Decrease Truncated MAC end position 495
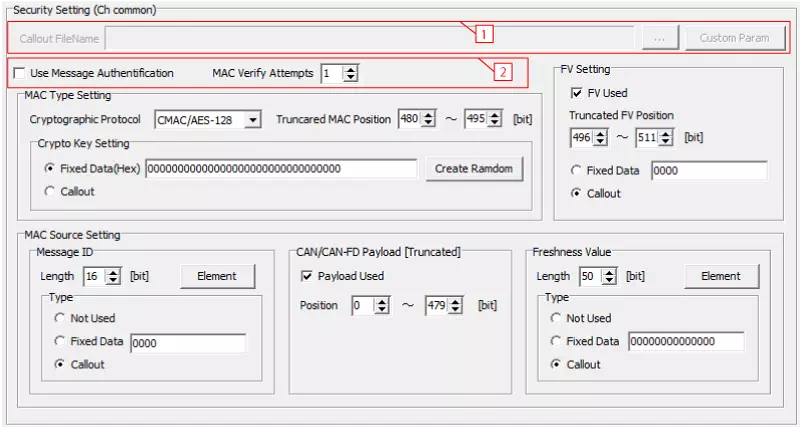Screen dimensions: 800x429 [x=494, y=123]
